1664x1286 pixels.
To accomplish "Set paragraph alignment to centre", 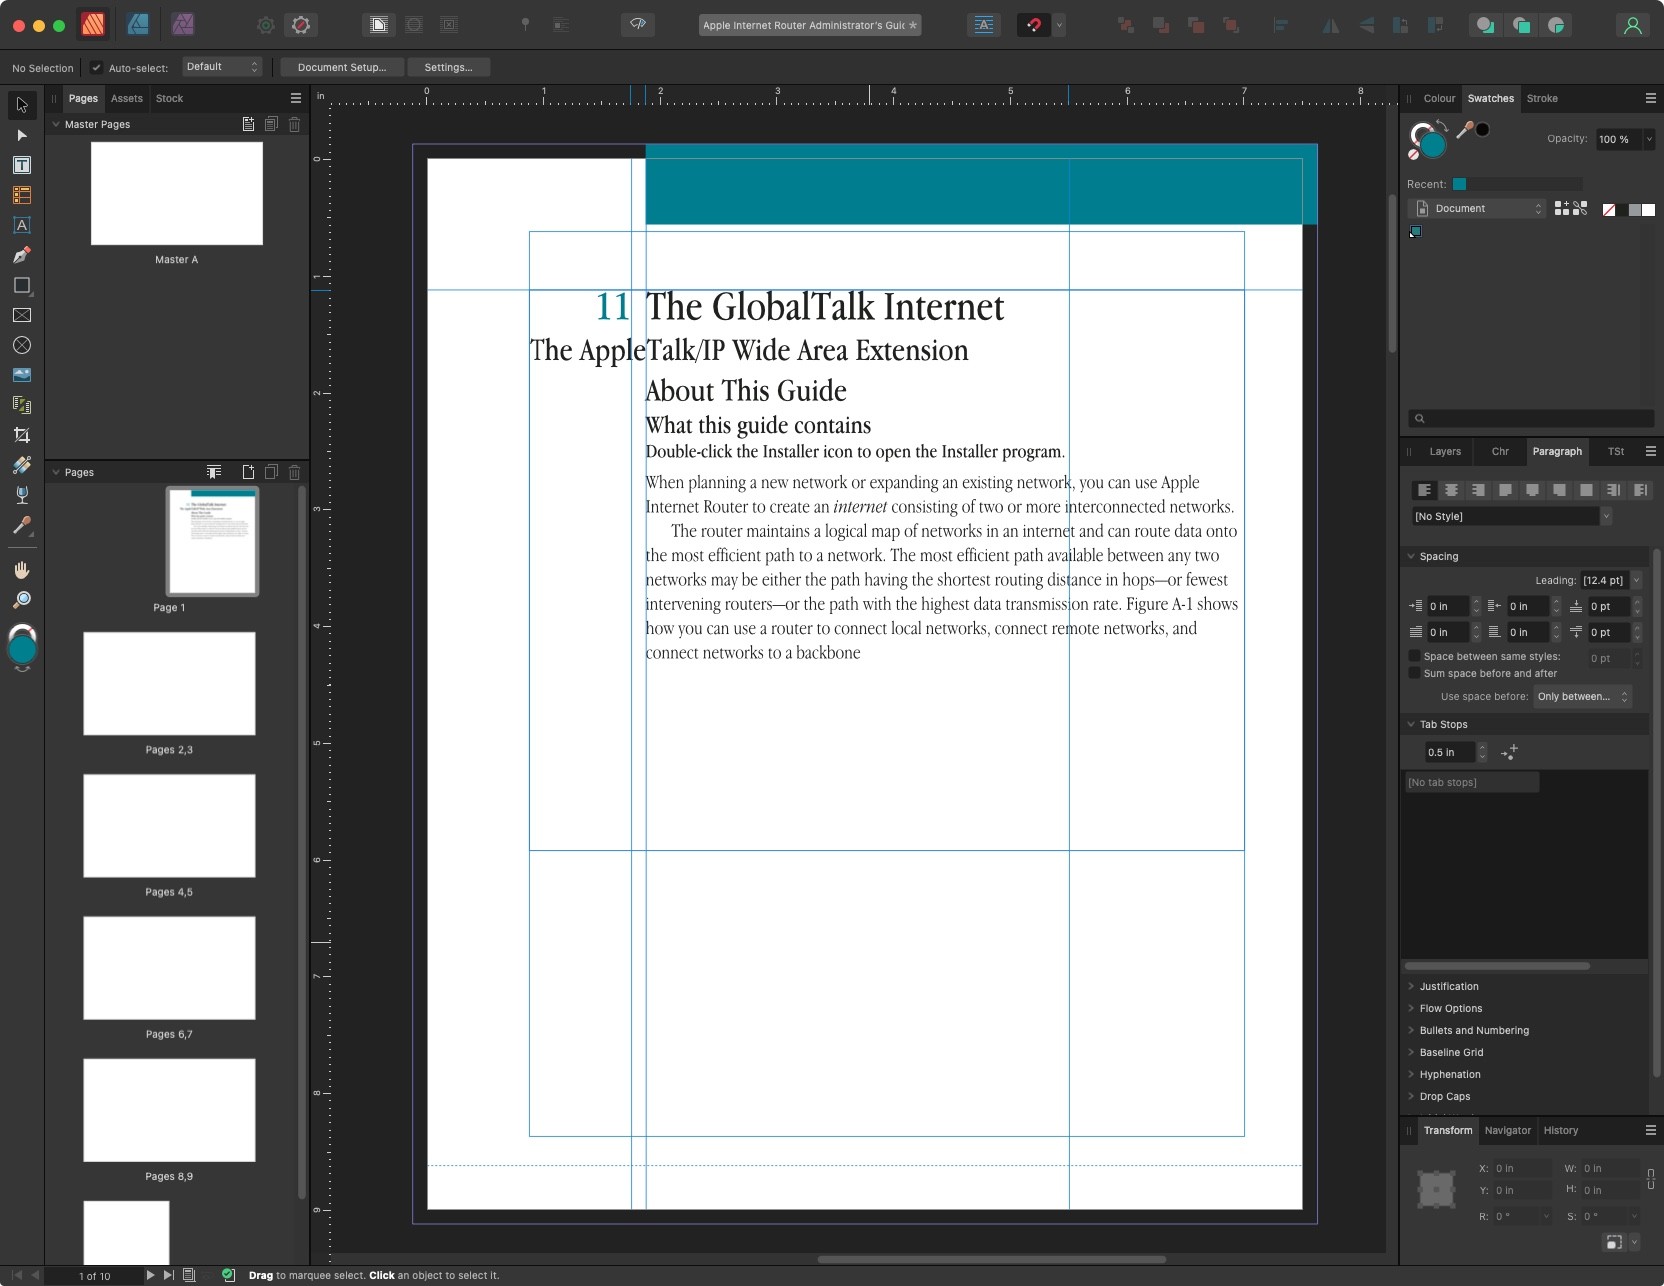I will [x=1451, y=490].
